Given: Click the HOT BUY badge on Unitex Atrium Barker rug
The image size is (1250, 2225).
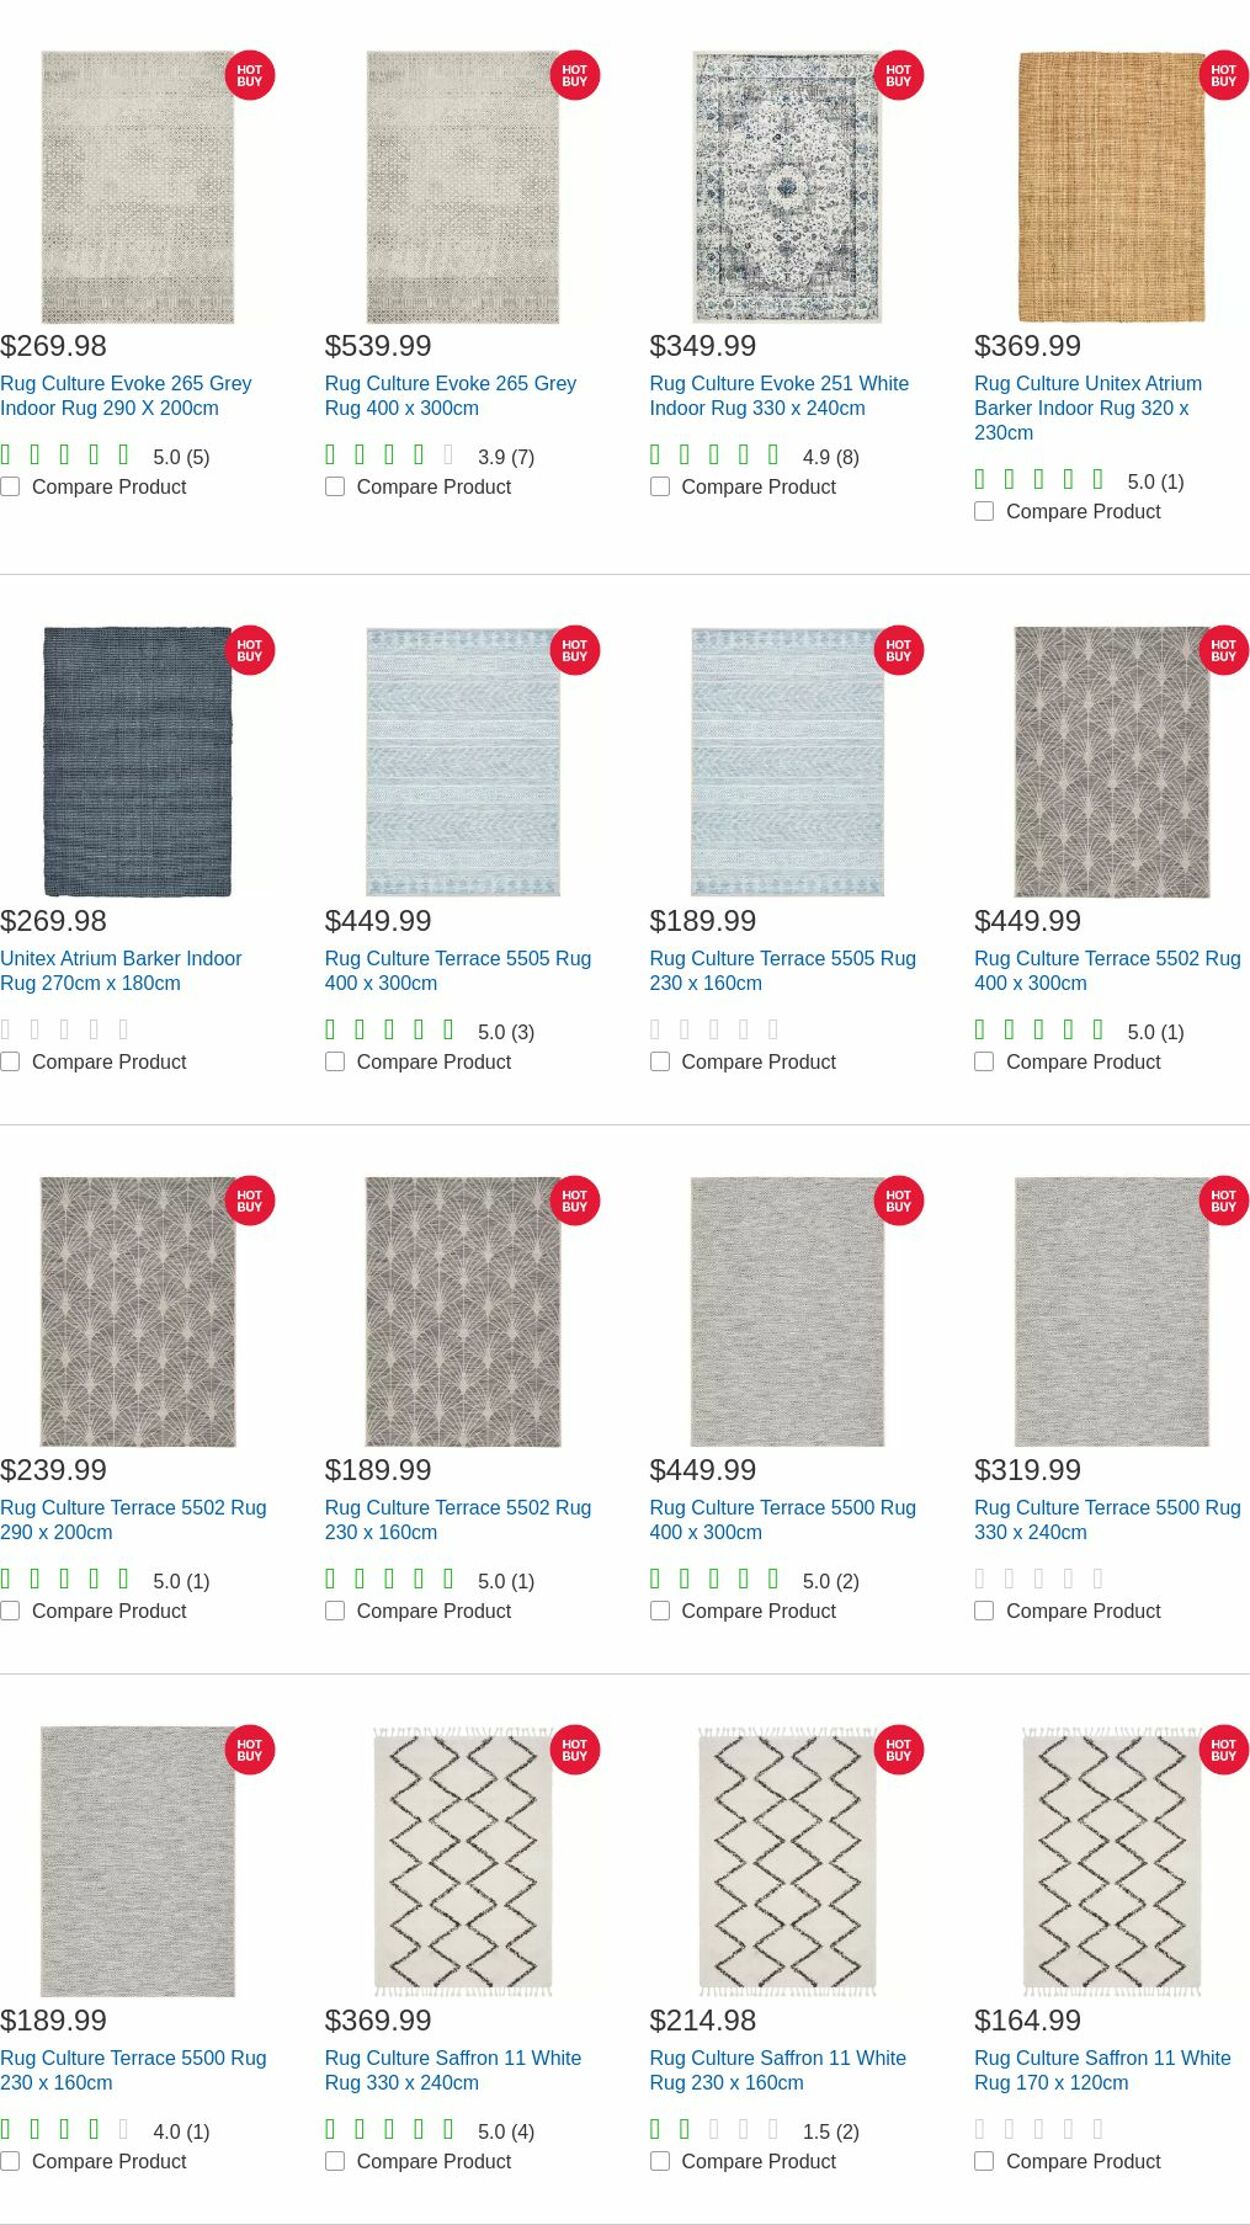Looking at the screenshot, I should pos(1223,75).
